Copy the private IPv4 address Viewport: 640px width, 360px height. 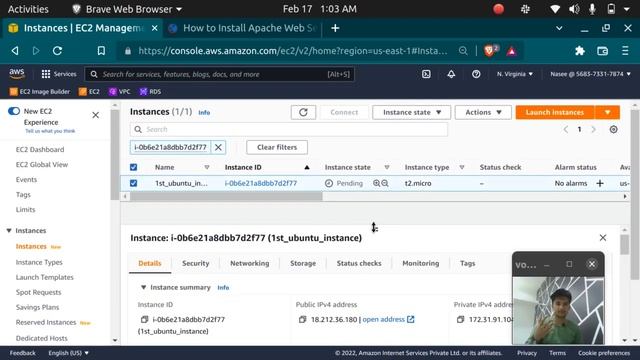tap(460, 319)
